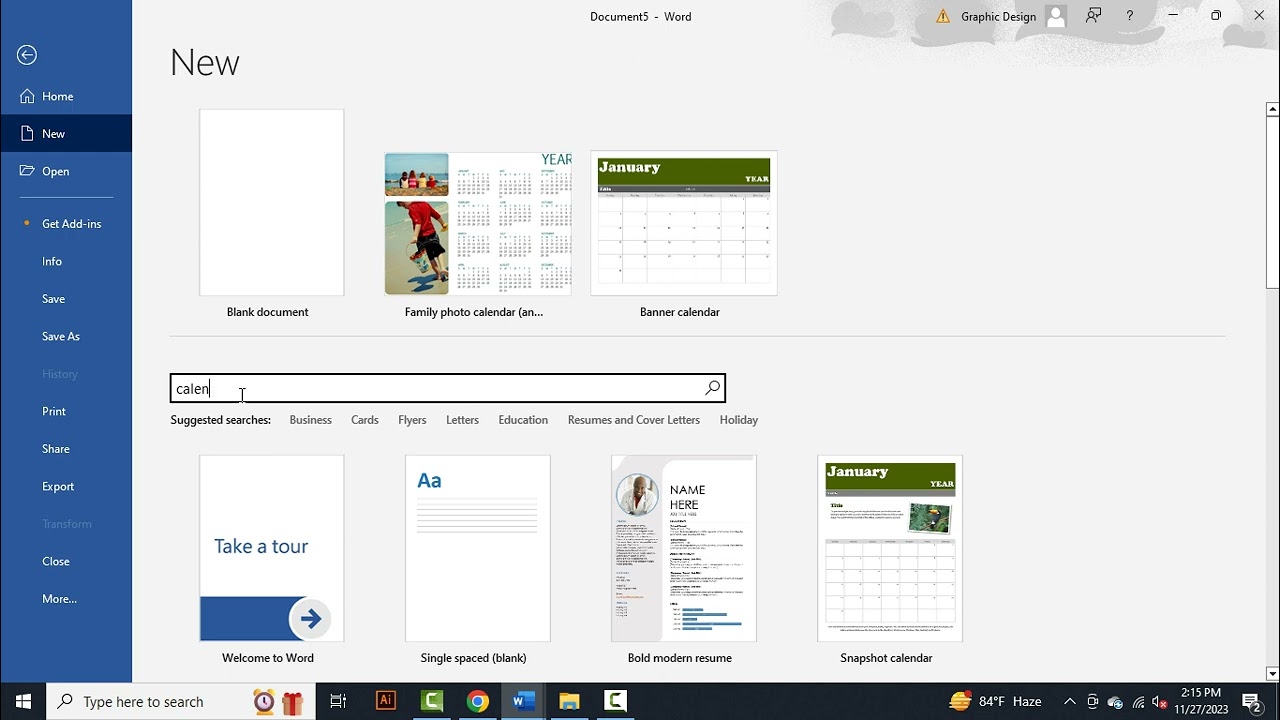Viewport: 1280px width, 720px height.
Task: Click the vertical scrollbar thumb
Action: (x=1272, y=203)
